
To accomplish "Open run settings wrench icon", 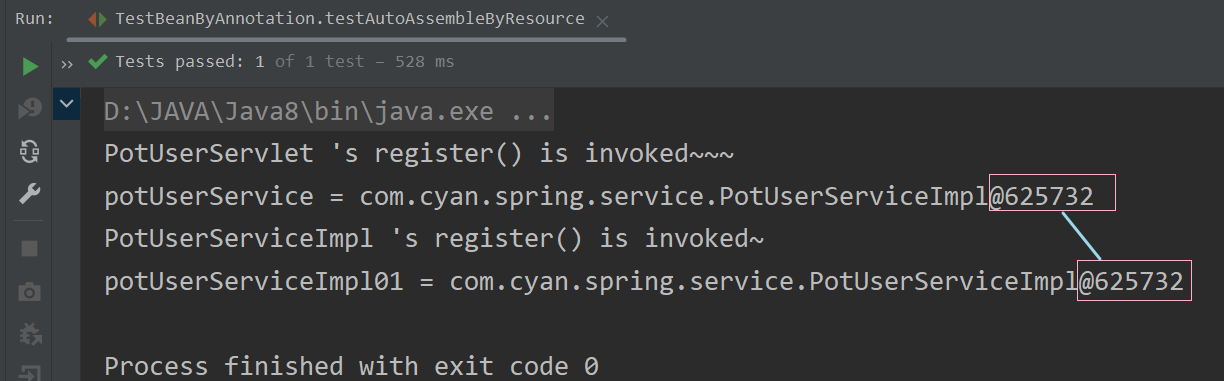I will click(30, 194).
